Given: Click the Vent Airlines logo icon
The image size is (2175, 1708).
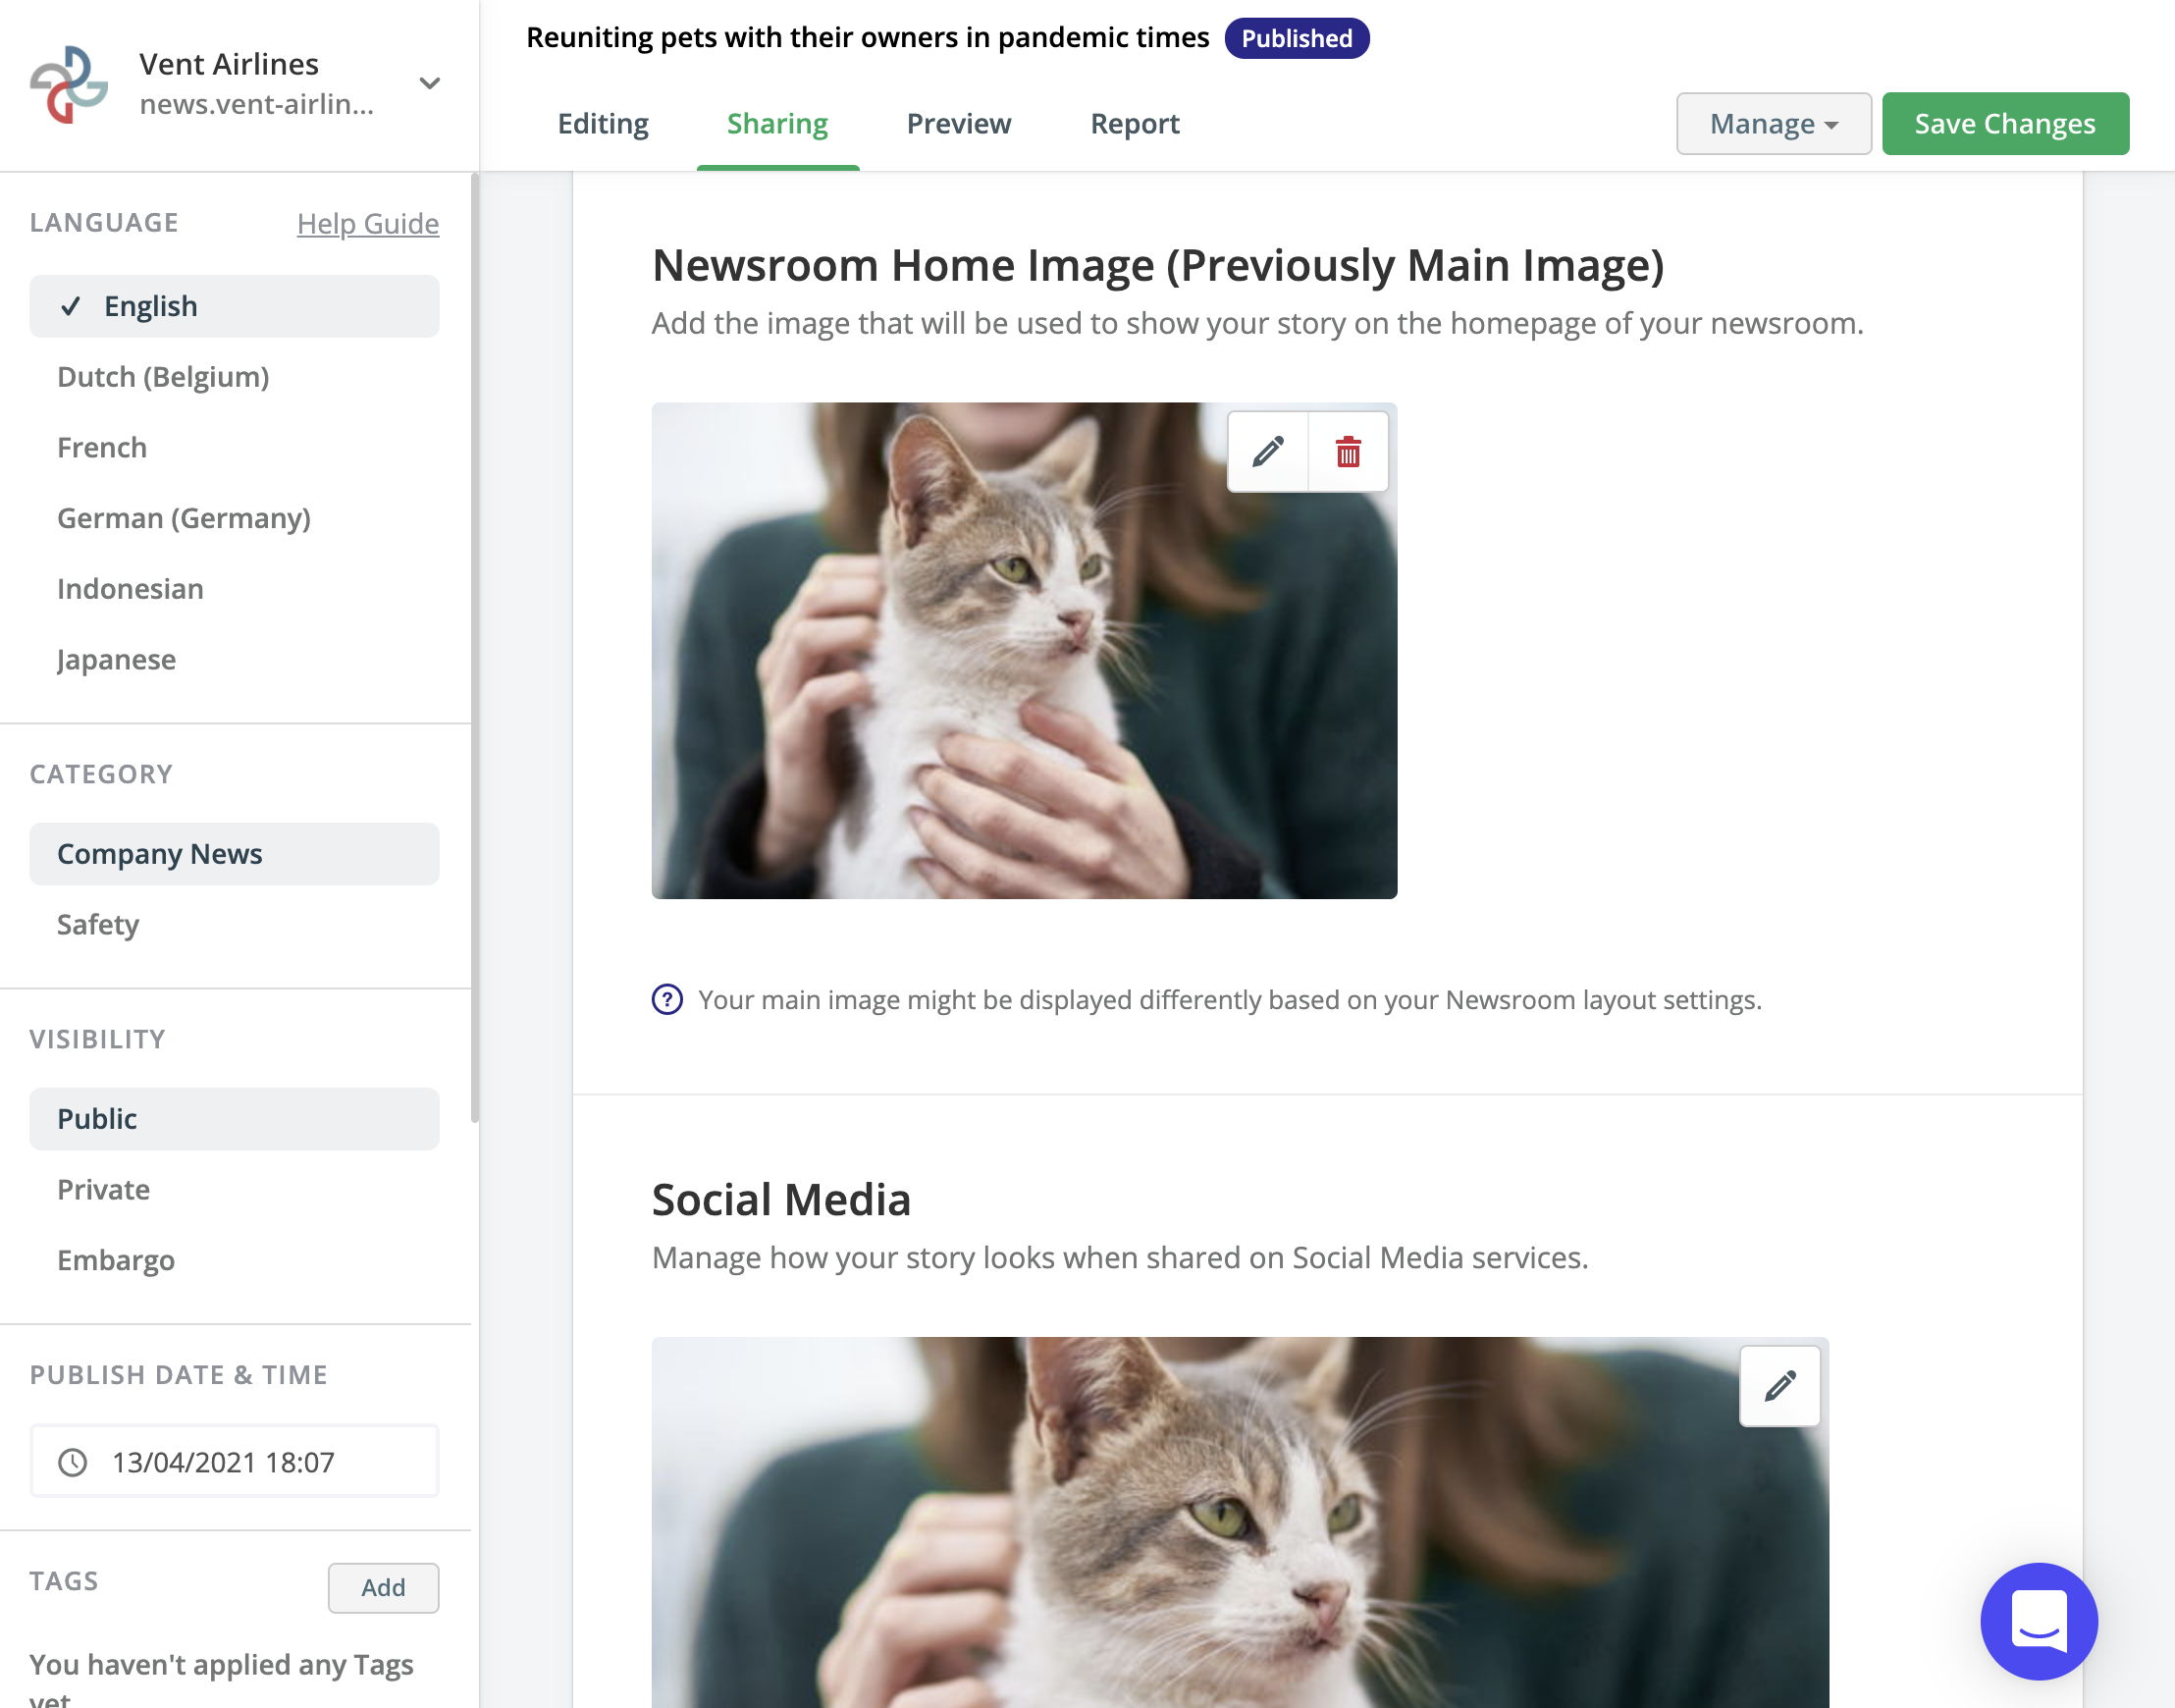Looking at the screenshot, I should (69, 81).
